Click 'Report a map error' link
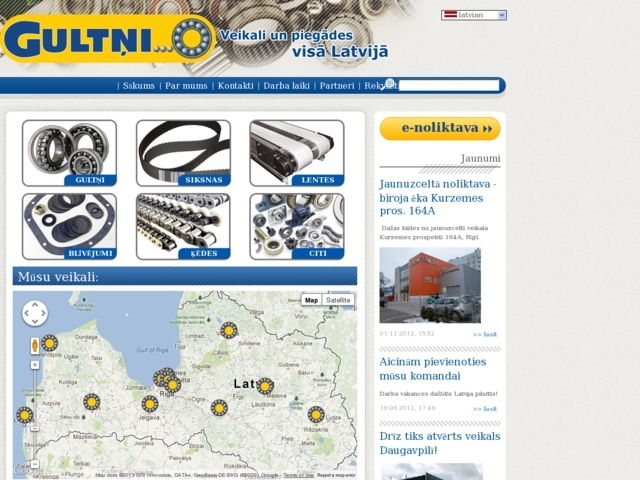The image size is (640, 480). click(x=336, y=475)
